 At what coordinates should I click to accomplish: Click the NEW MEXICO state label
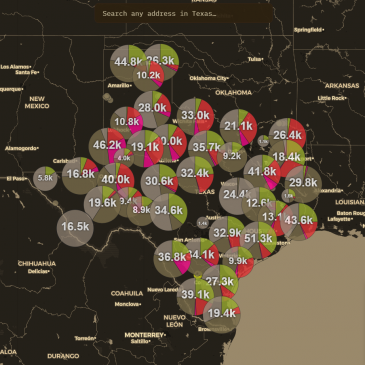click(x=37, y=103)
